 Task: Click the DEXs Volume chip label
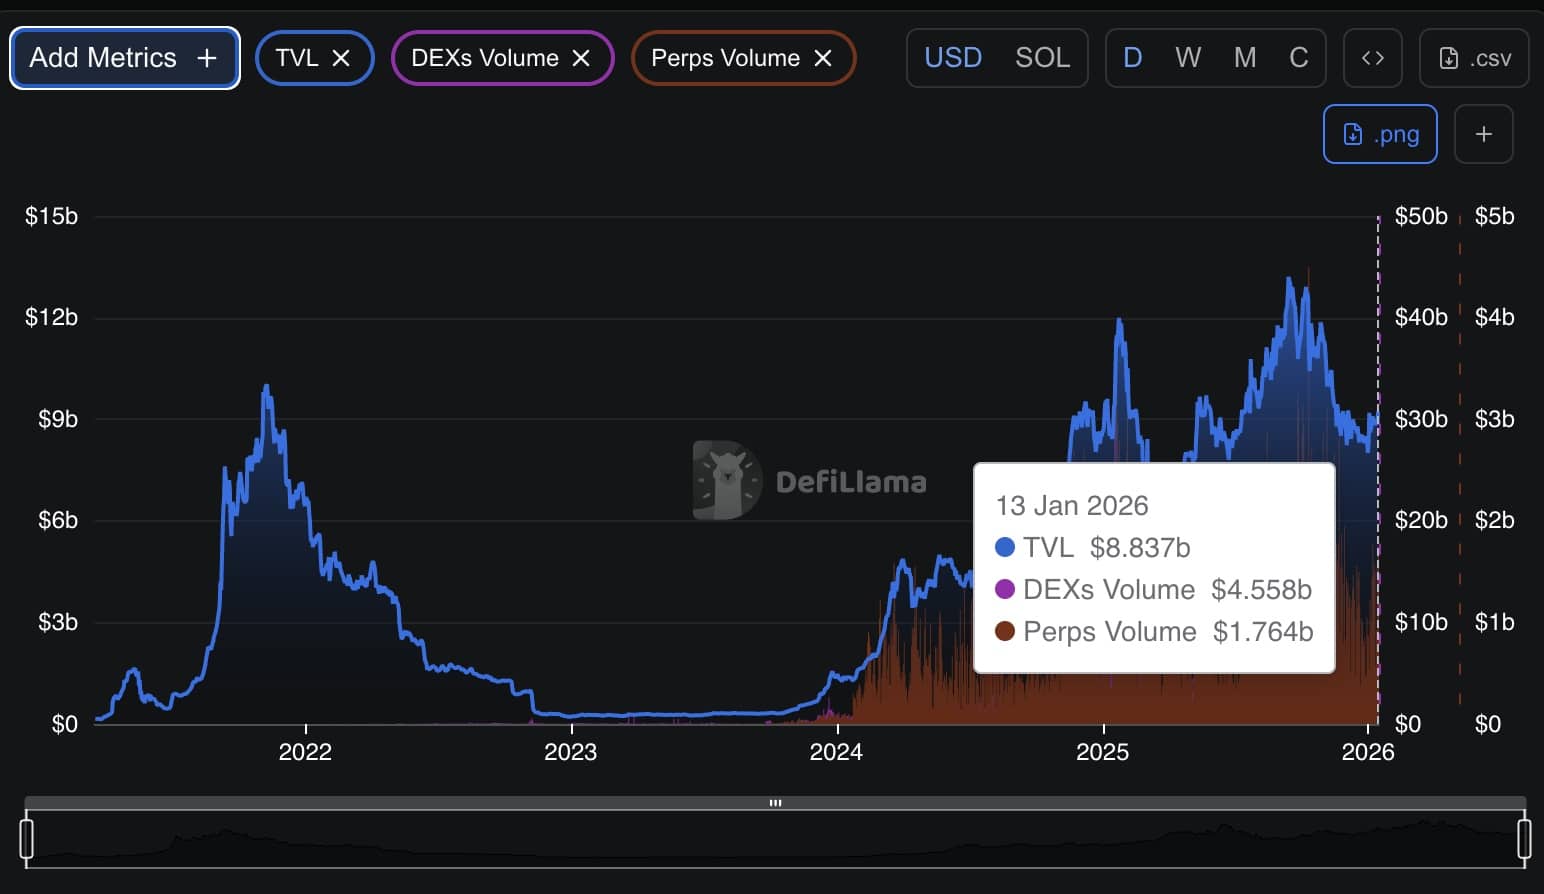(x=485, y=58)
